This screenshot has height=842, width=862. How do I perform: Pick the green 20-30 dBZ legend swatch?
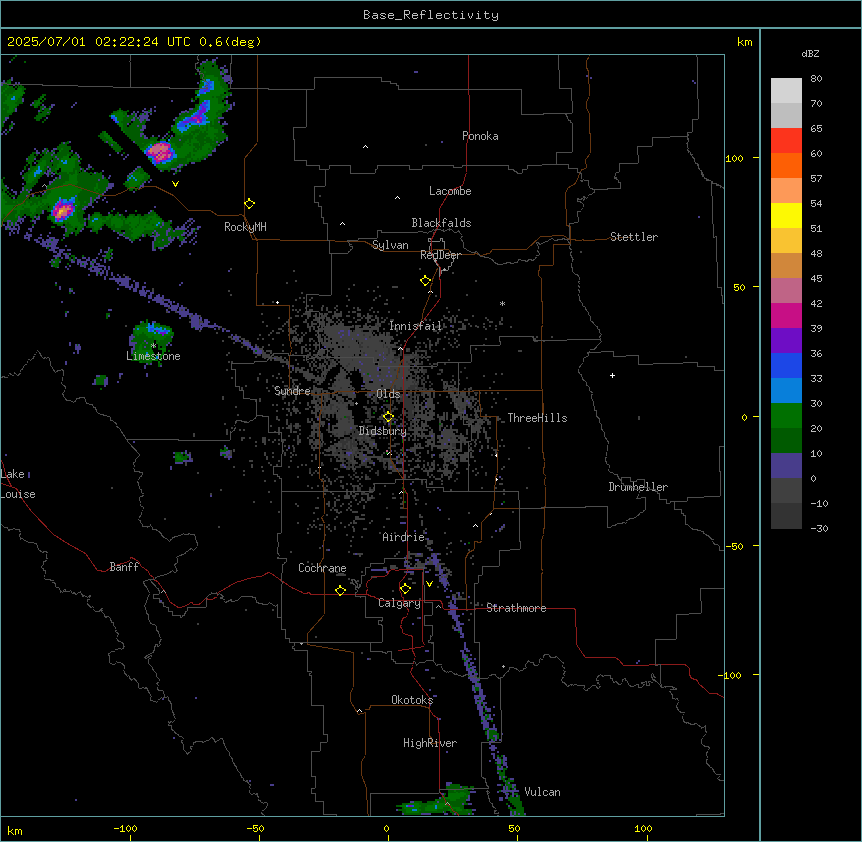point(786,416)
